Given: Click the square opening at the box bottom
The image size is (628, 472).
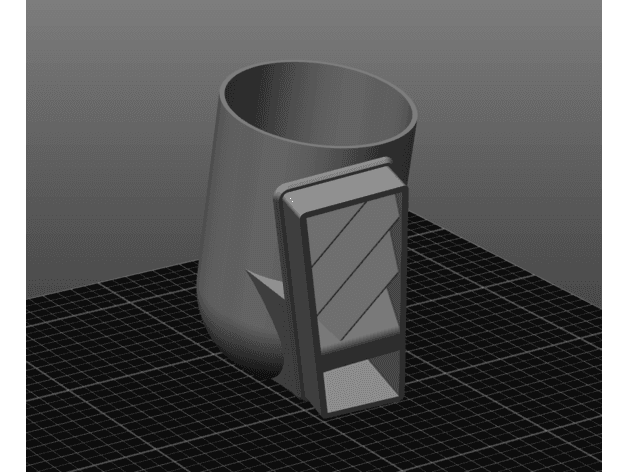Looking at the screenshot, I should point(360,385).
